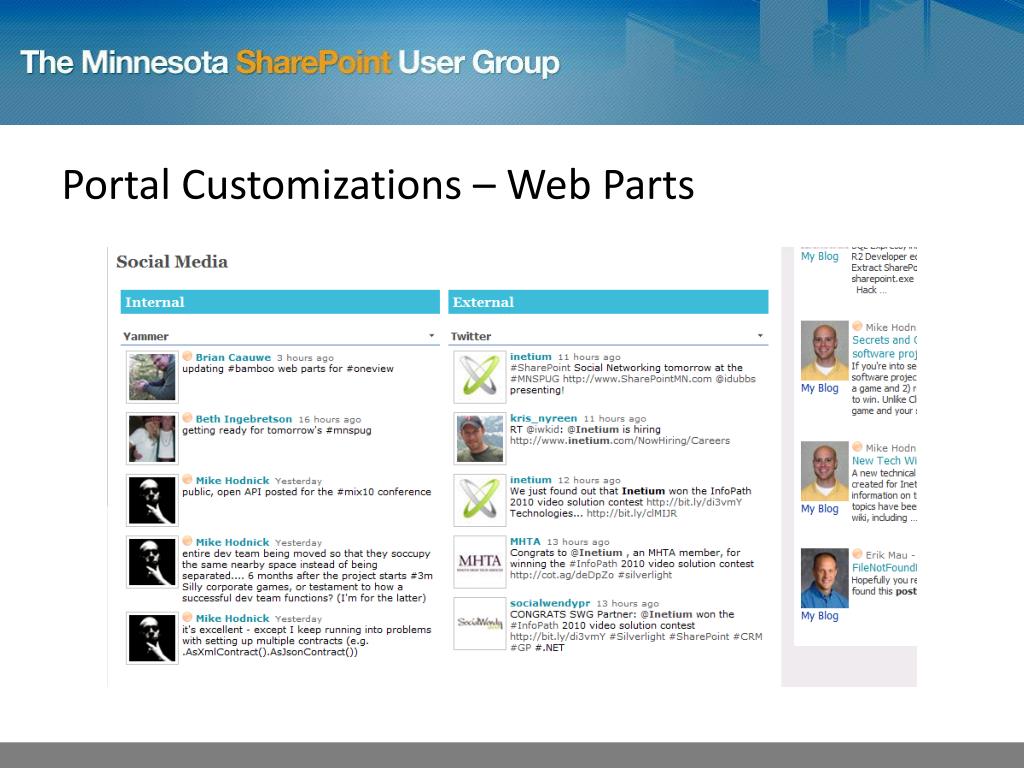Open the socialwendypr username link
This screenshot has height=768, width=1024.
550,603
